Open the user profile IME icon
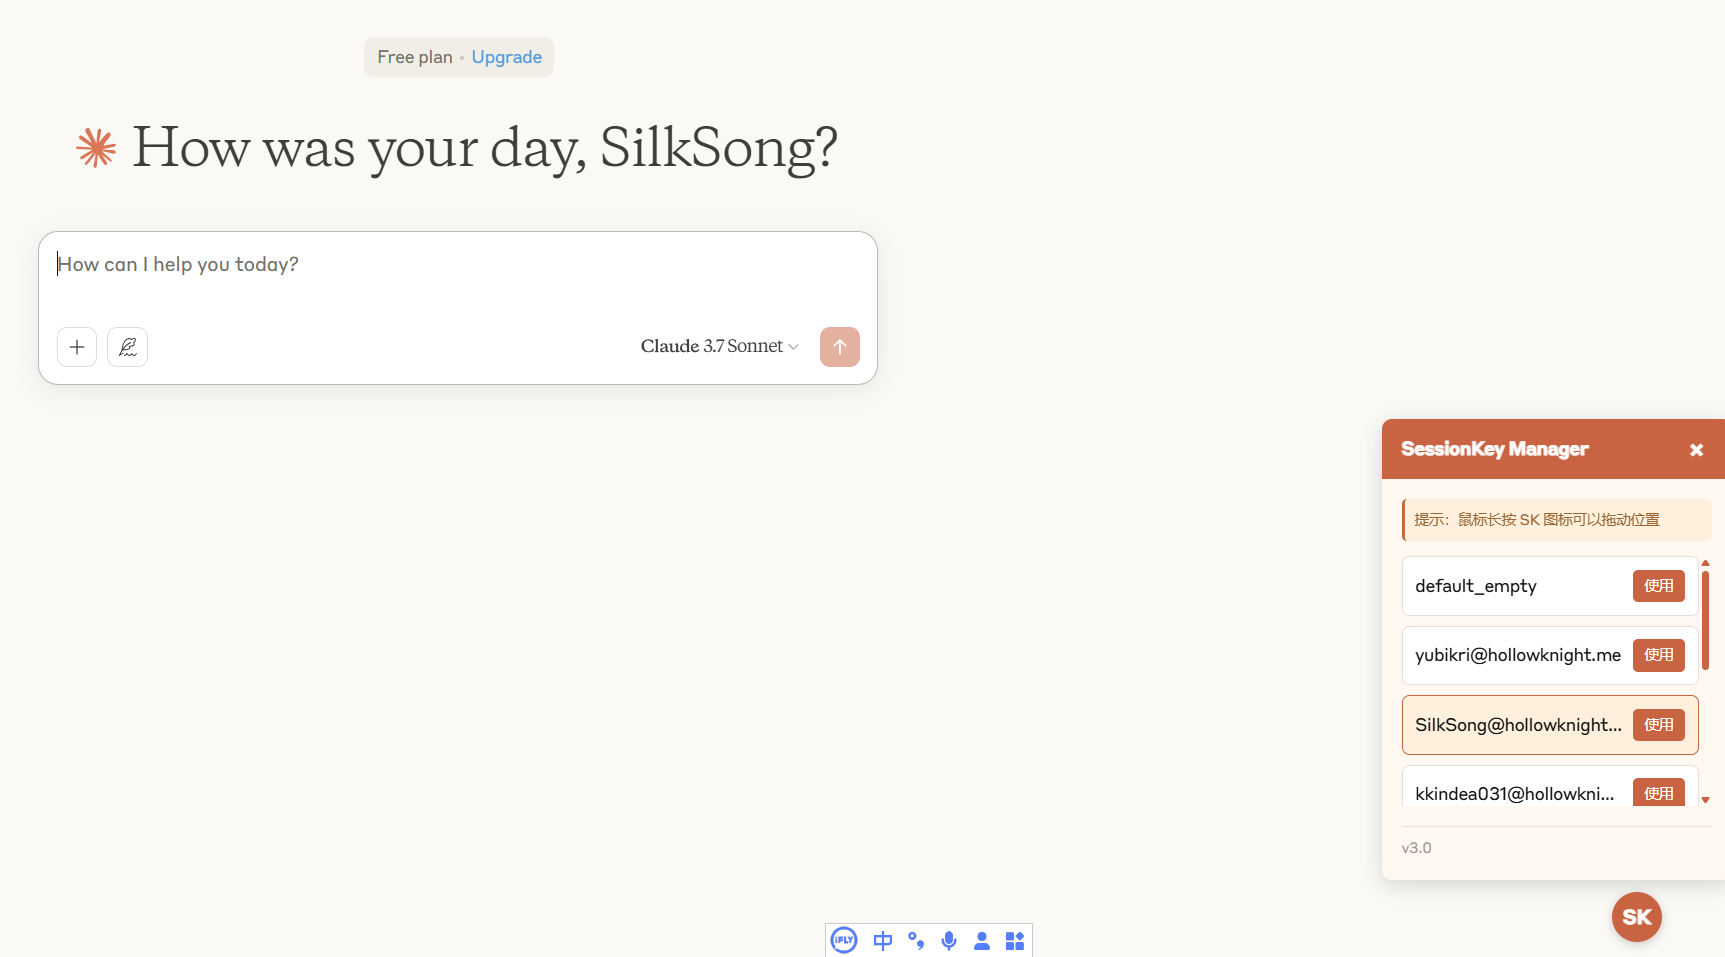This screenshot has height=957, width=1725. [x=982, y=940]
